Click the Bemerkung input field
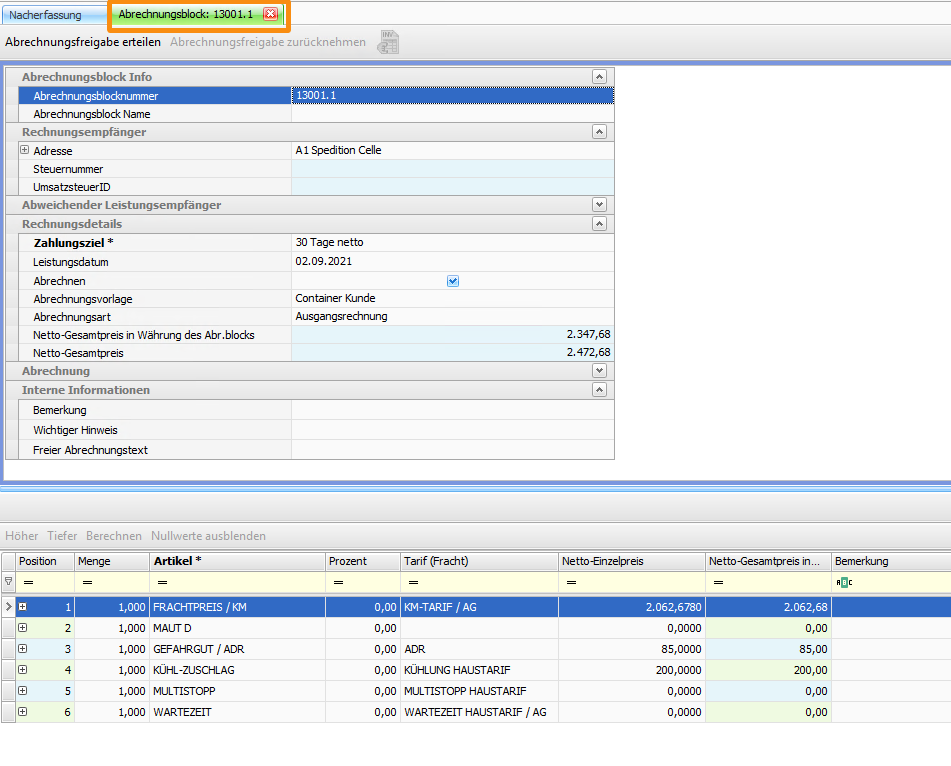The image size is (951, 766). click(x=451, y=410)
